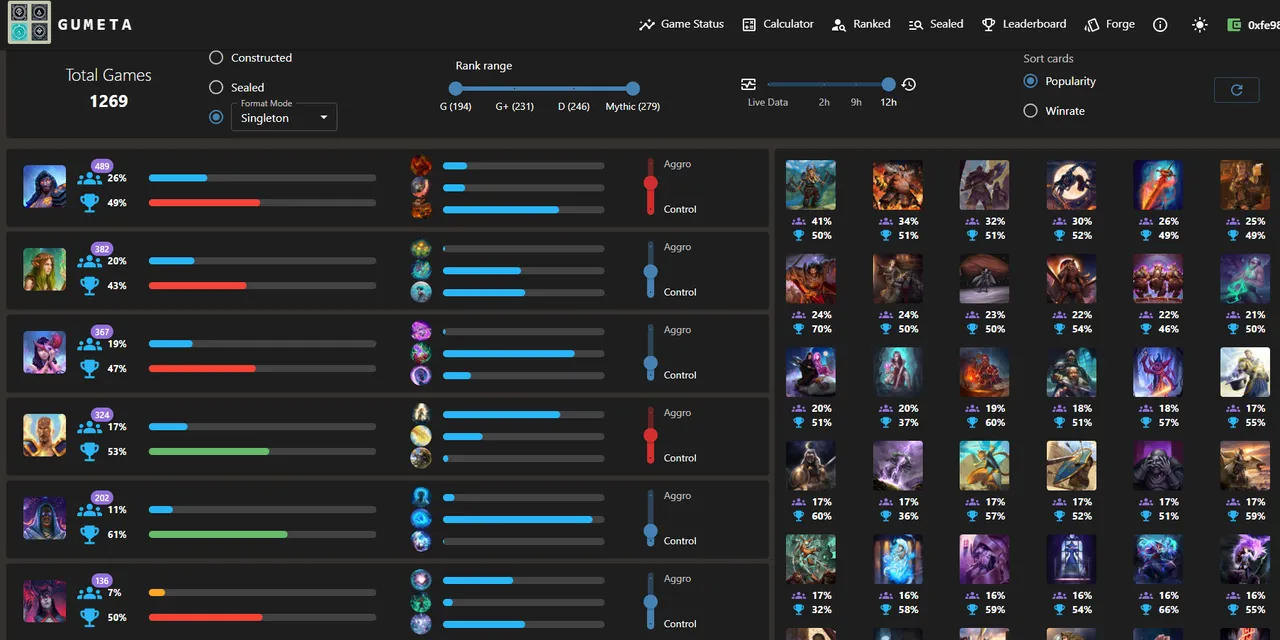Viewport: 1280px width, 640px height.
Task: Click the Live Data icon
Action: point(748,84)
